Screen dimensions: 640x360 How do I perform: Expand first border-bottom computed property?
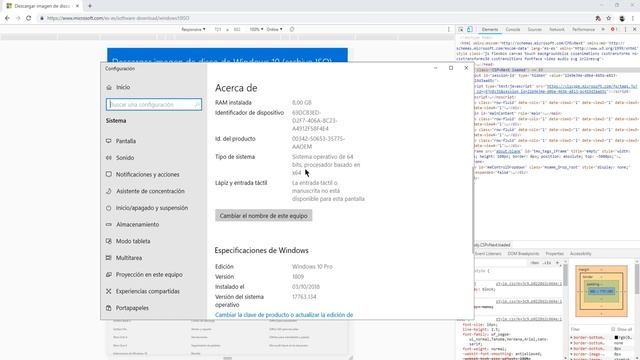(x=571, y=338)
